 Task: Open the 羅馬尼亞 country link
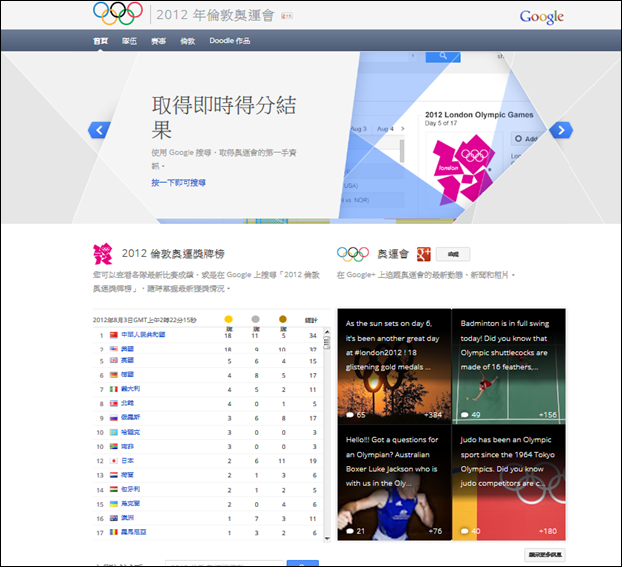[134, 532]
